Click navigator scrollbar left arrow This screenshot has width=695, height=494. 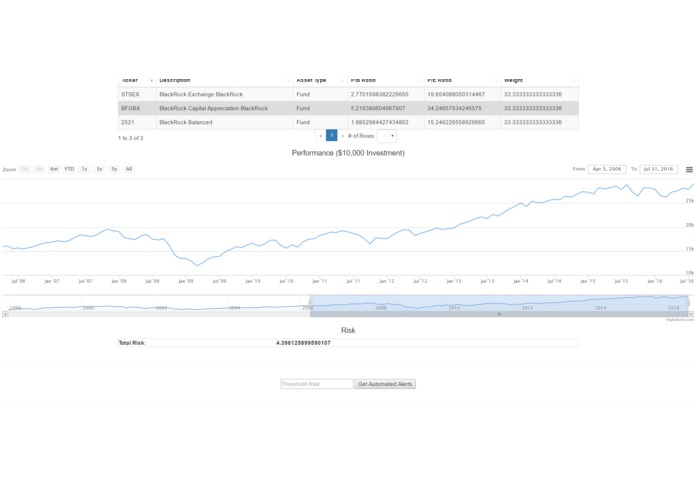(x=5, y=314)
